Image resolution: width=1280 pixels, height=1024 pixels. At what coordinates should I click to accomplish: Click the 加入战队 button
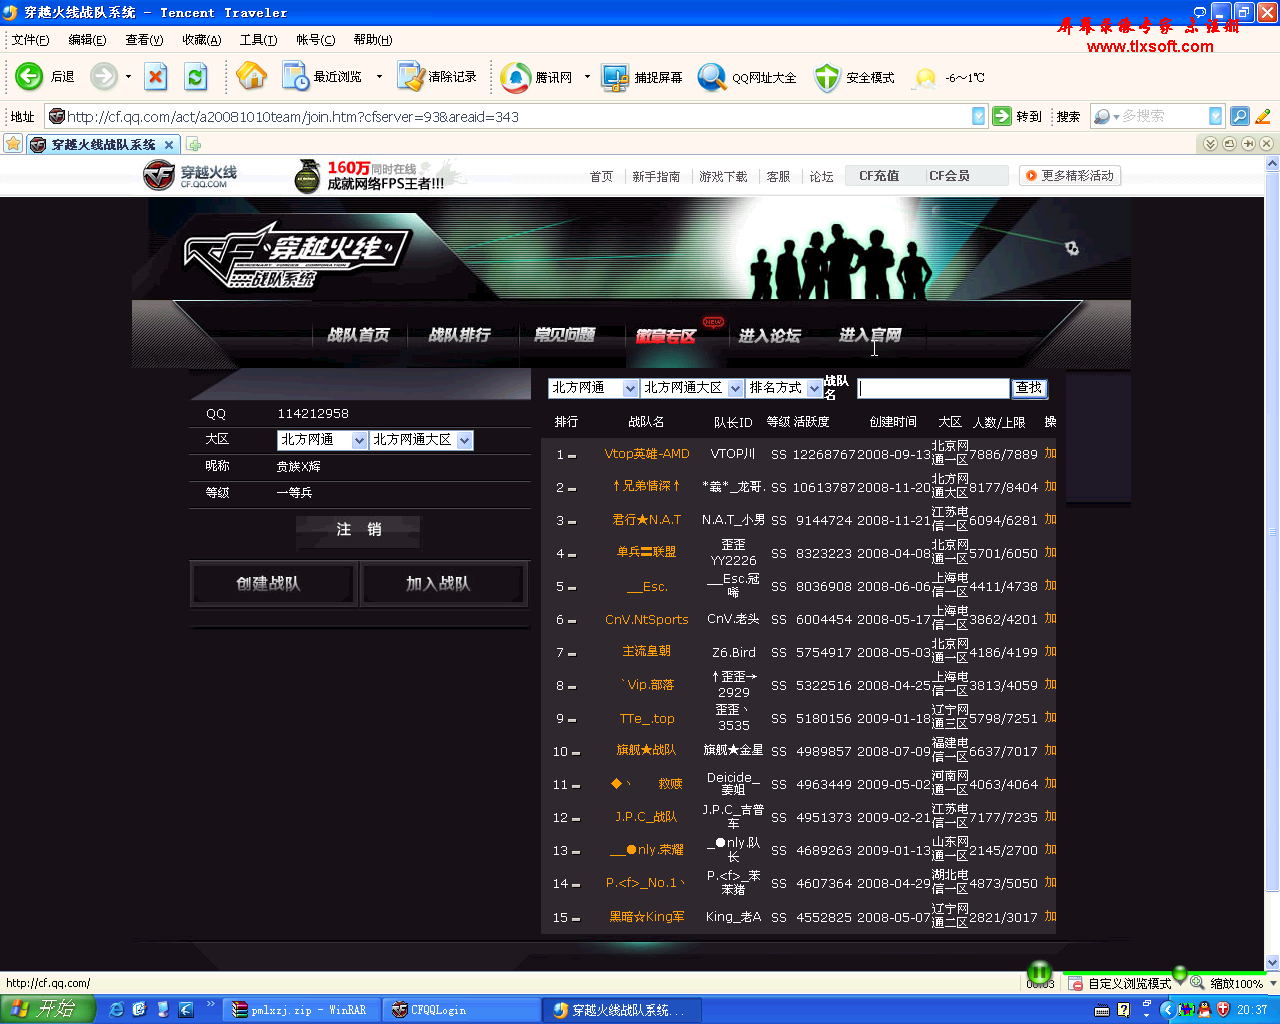(443, 584)
